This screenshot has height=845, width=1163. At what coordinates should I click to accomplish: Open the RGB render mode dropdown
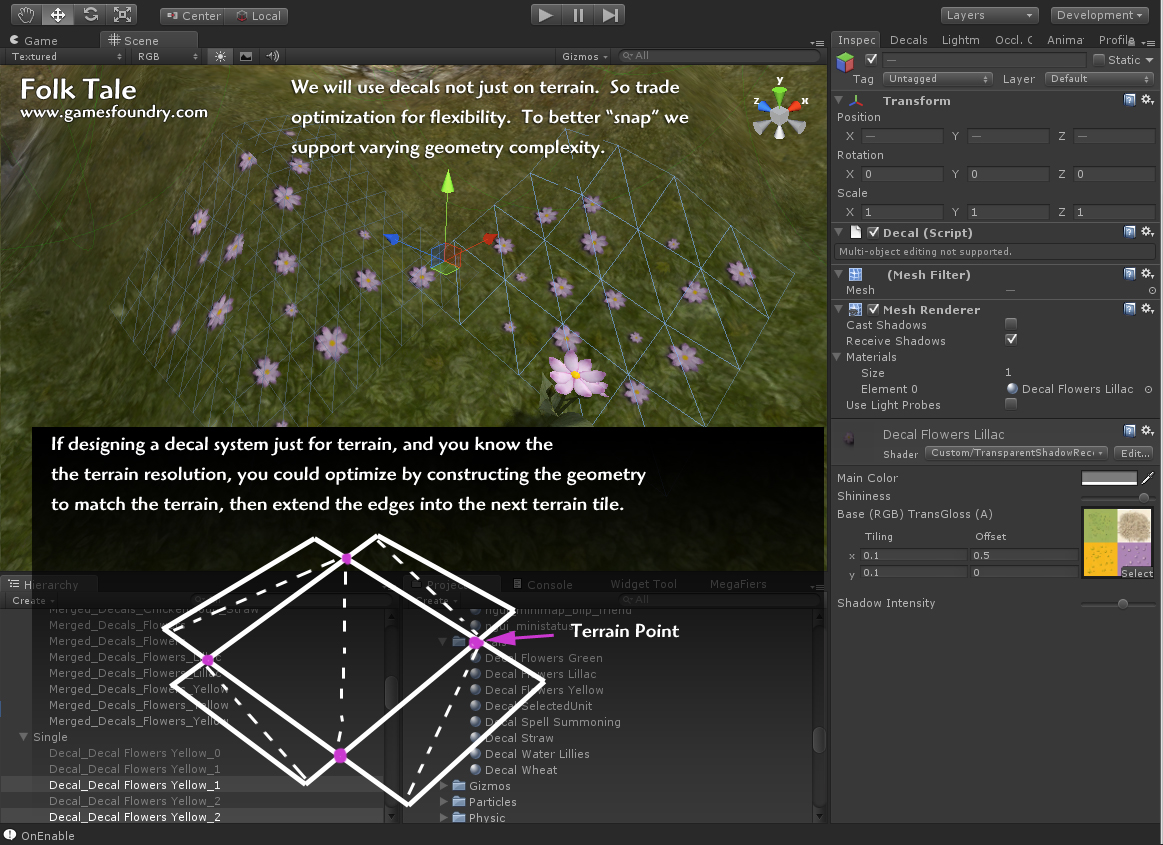pos(167,56)
